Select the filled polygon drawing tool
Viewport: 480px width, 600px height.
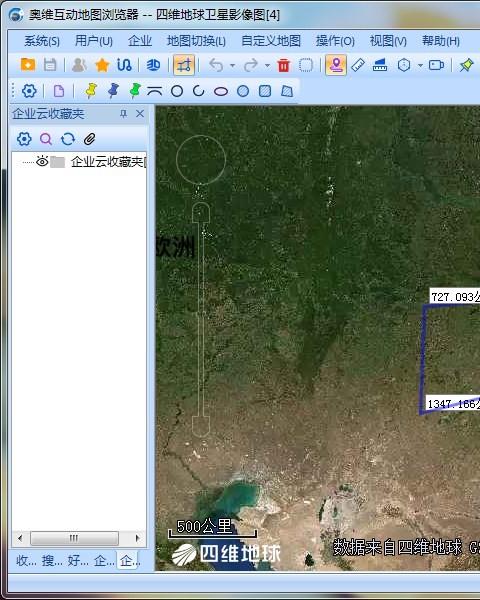point(287,91)
